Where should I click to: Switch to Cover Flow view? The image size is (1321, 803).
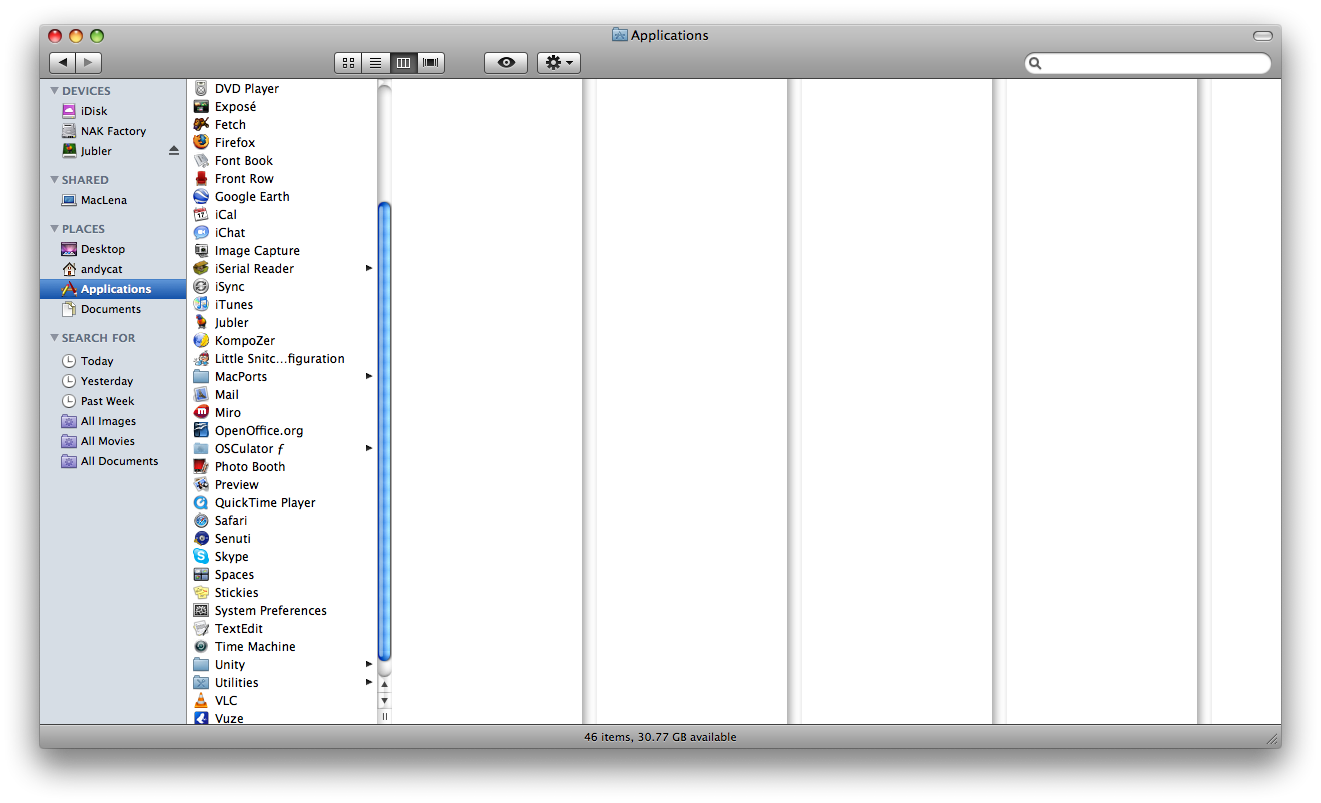pyautogui.click(x=430, y=62)
